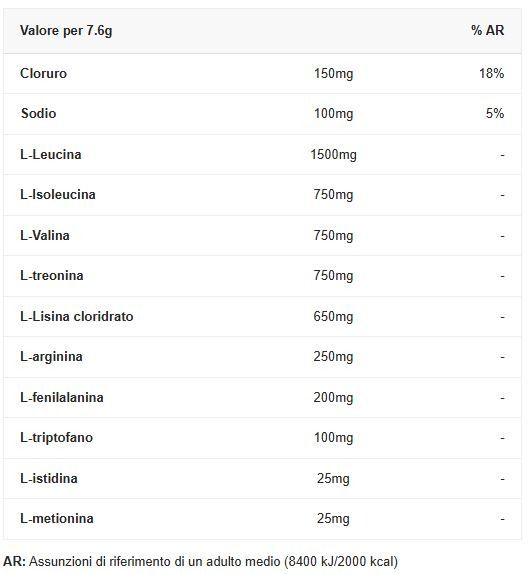The width and height of the screenshot is (530, 574).
Task: Select the L-arginina row label
Action: (51, 357)
